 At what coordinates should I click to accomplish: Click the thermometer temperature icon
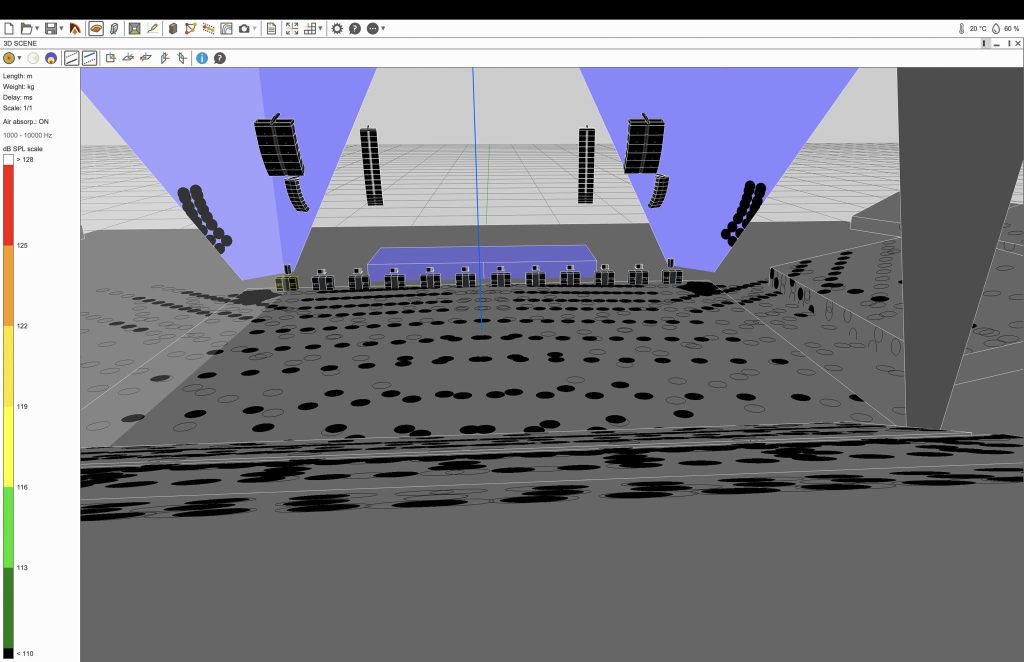coord(961,29)
